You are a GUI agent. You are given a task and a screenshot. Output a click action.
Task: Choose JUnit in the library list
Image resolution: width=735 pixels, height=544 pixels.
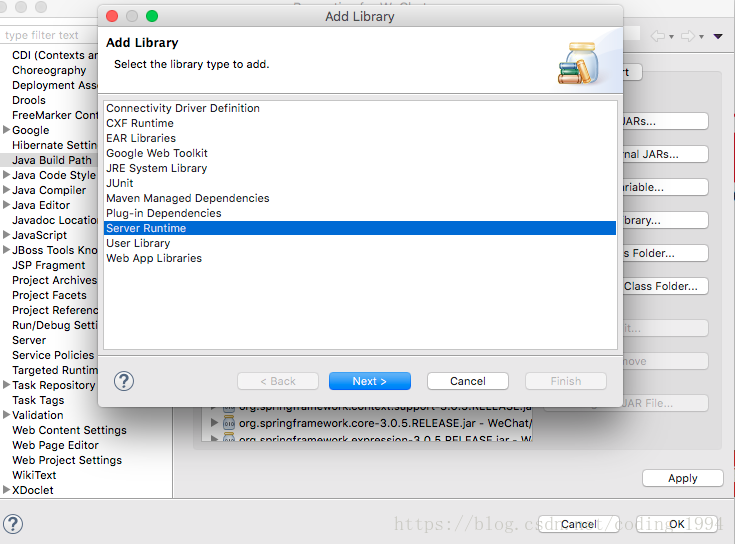(360, 183)
